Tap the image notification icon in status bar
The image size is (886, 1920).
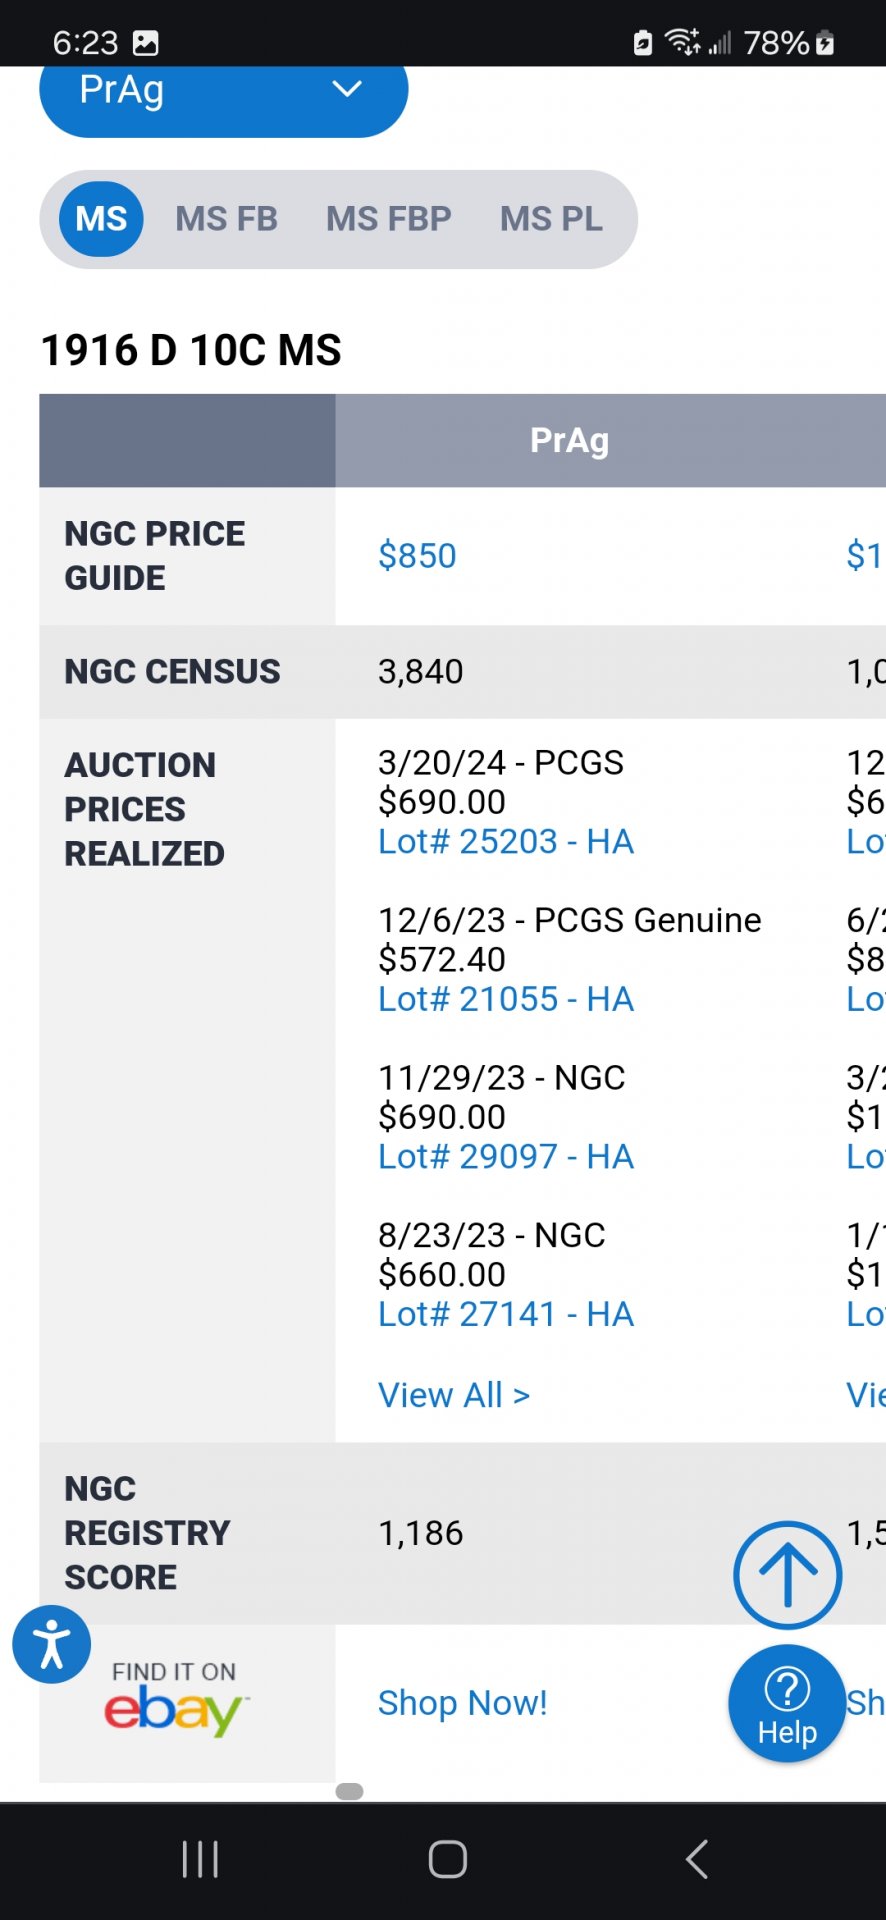pos(146,43)
